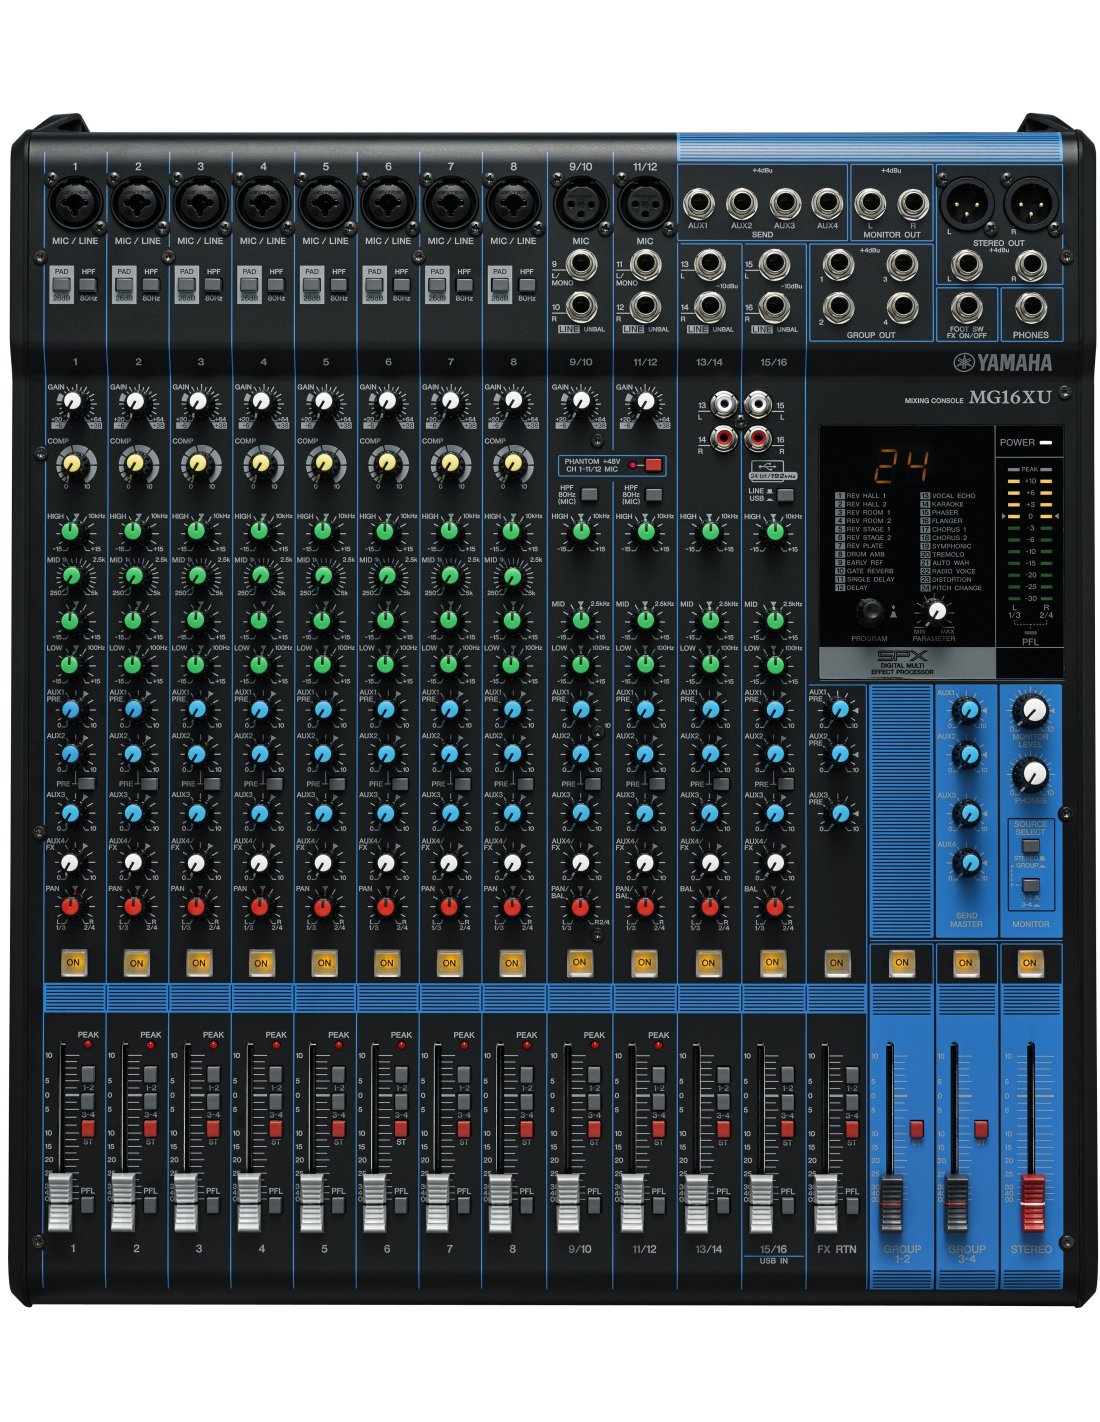This screenshot has width=1100, height=1422.
Task: Click the SEND MASTER AUX4 knob
Action: click(966, 861)
